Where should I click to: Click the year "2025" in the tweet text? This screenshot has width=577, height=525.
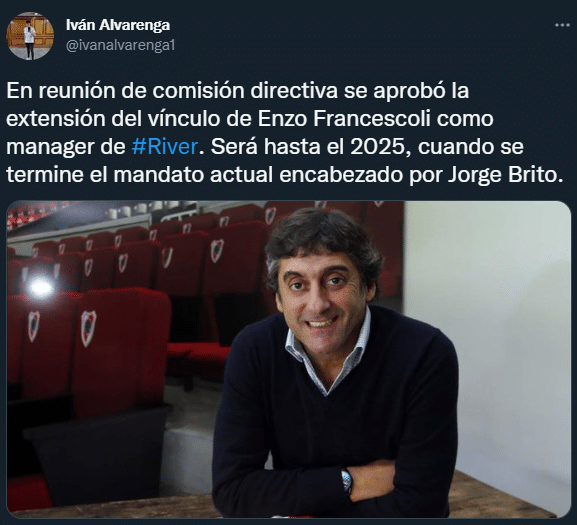pos(378,147)
